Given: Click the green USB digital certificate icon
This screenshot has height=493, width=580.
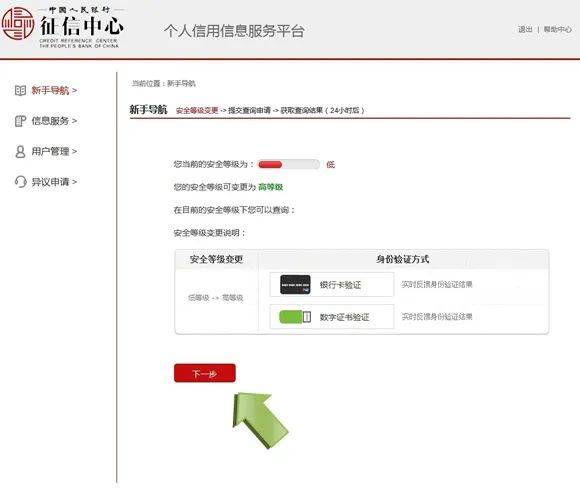Looking at the screenshot, I should 295,317.
